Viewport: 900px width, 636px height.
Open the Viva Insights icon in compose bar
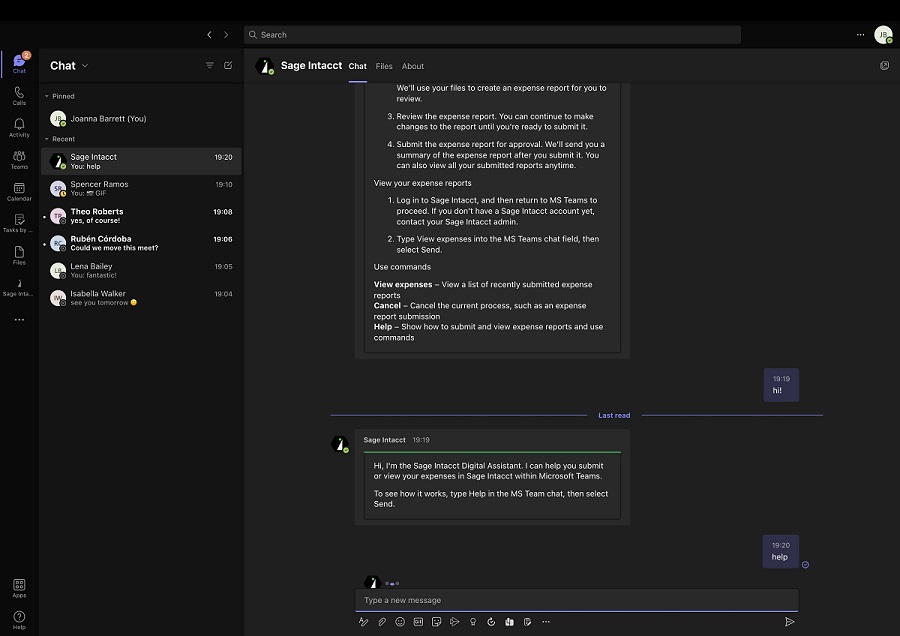click(x=509, y=622)
